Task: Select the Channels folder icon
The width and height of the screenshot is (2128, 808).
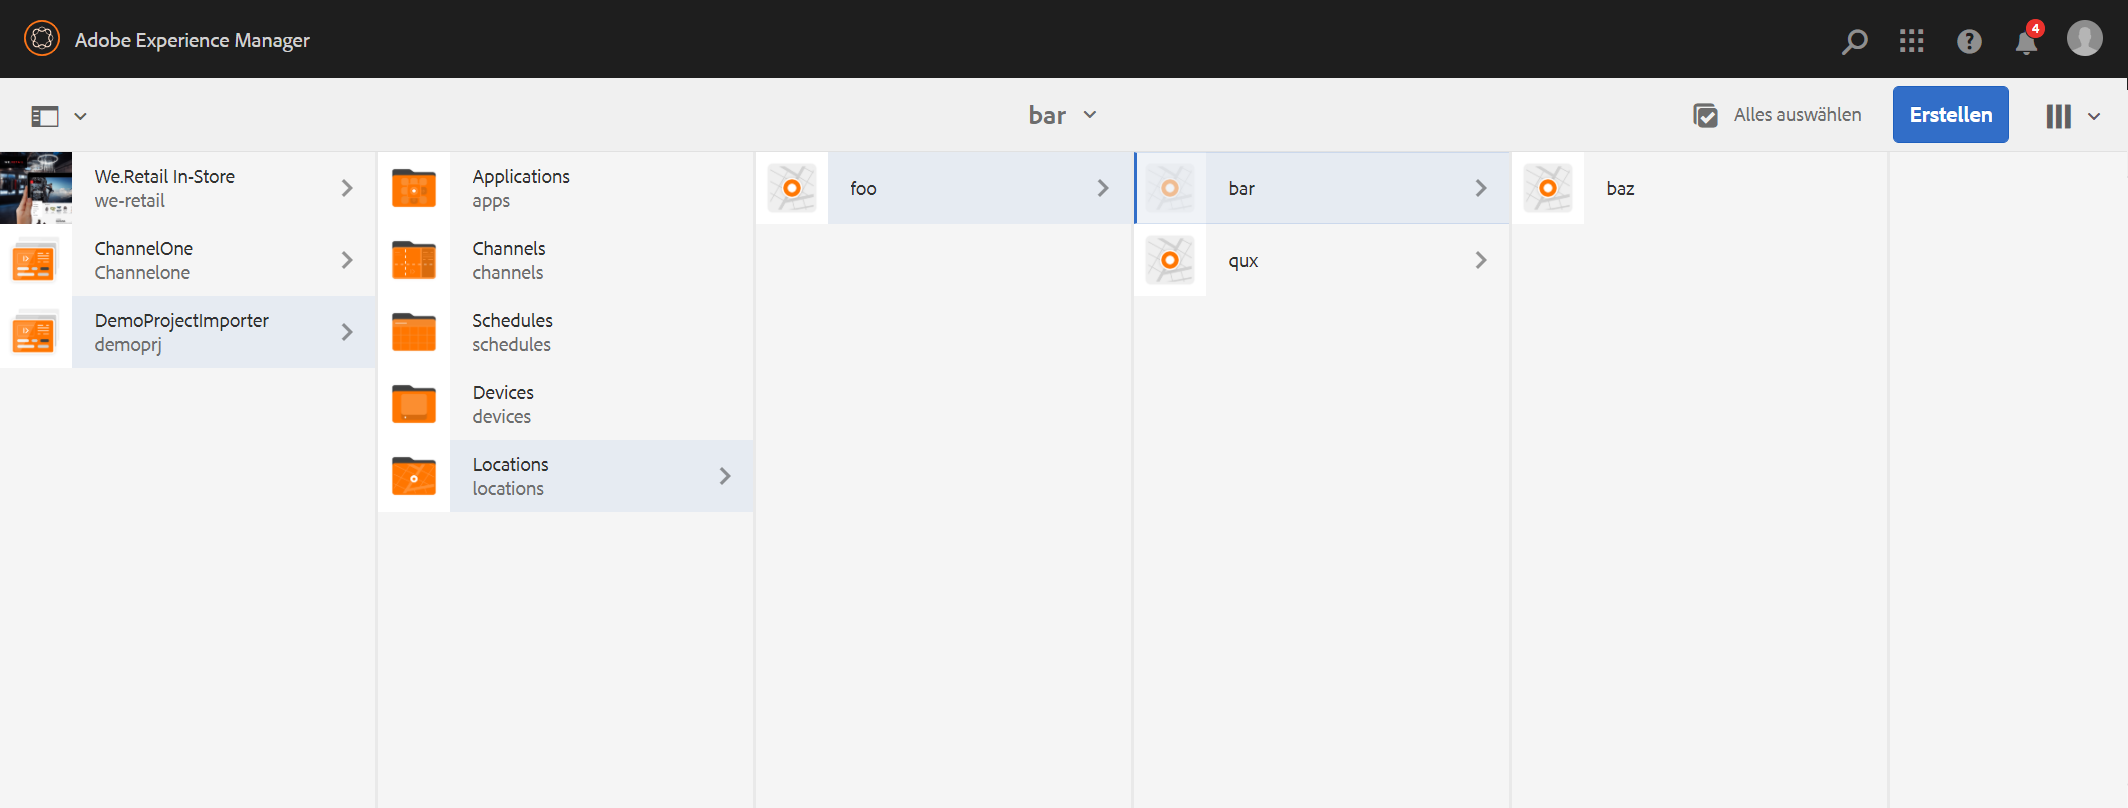Action: tap(414, 260)
